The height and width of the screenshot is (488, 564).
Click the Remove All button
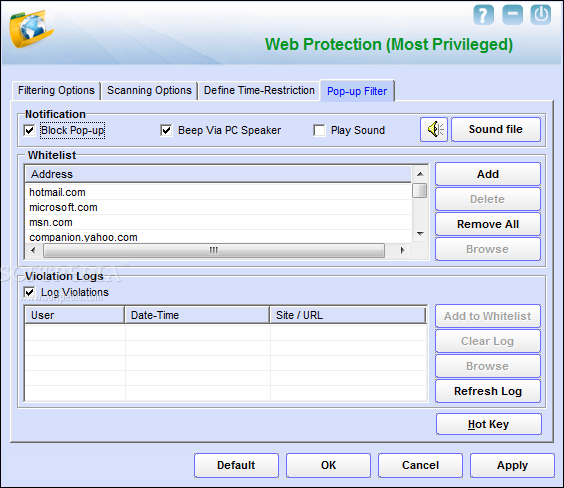click(x=488, y=224)
